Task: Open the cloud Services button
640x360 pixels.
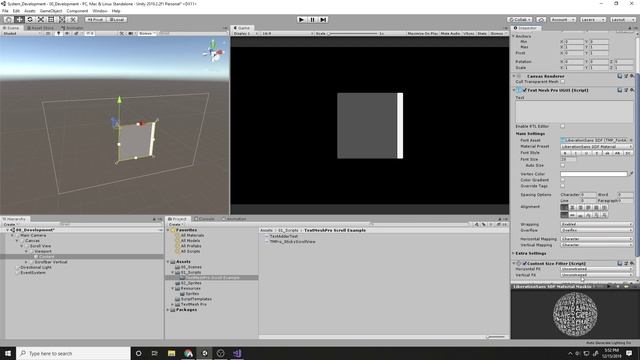Action: [x=541, y=19]
